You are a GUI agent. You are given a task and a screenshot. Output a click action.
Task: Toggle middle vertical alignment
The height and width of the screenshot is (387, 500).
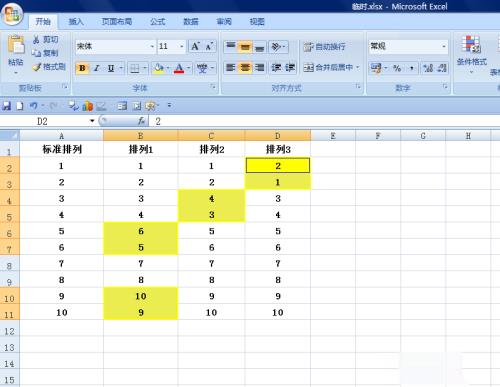tap(245, 46)
